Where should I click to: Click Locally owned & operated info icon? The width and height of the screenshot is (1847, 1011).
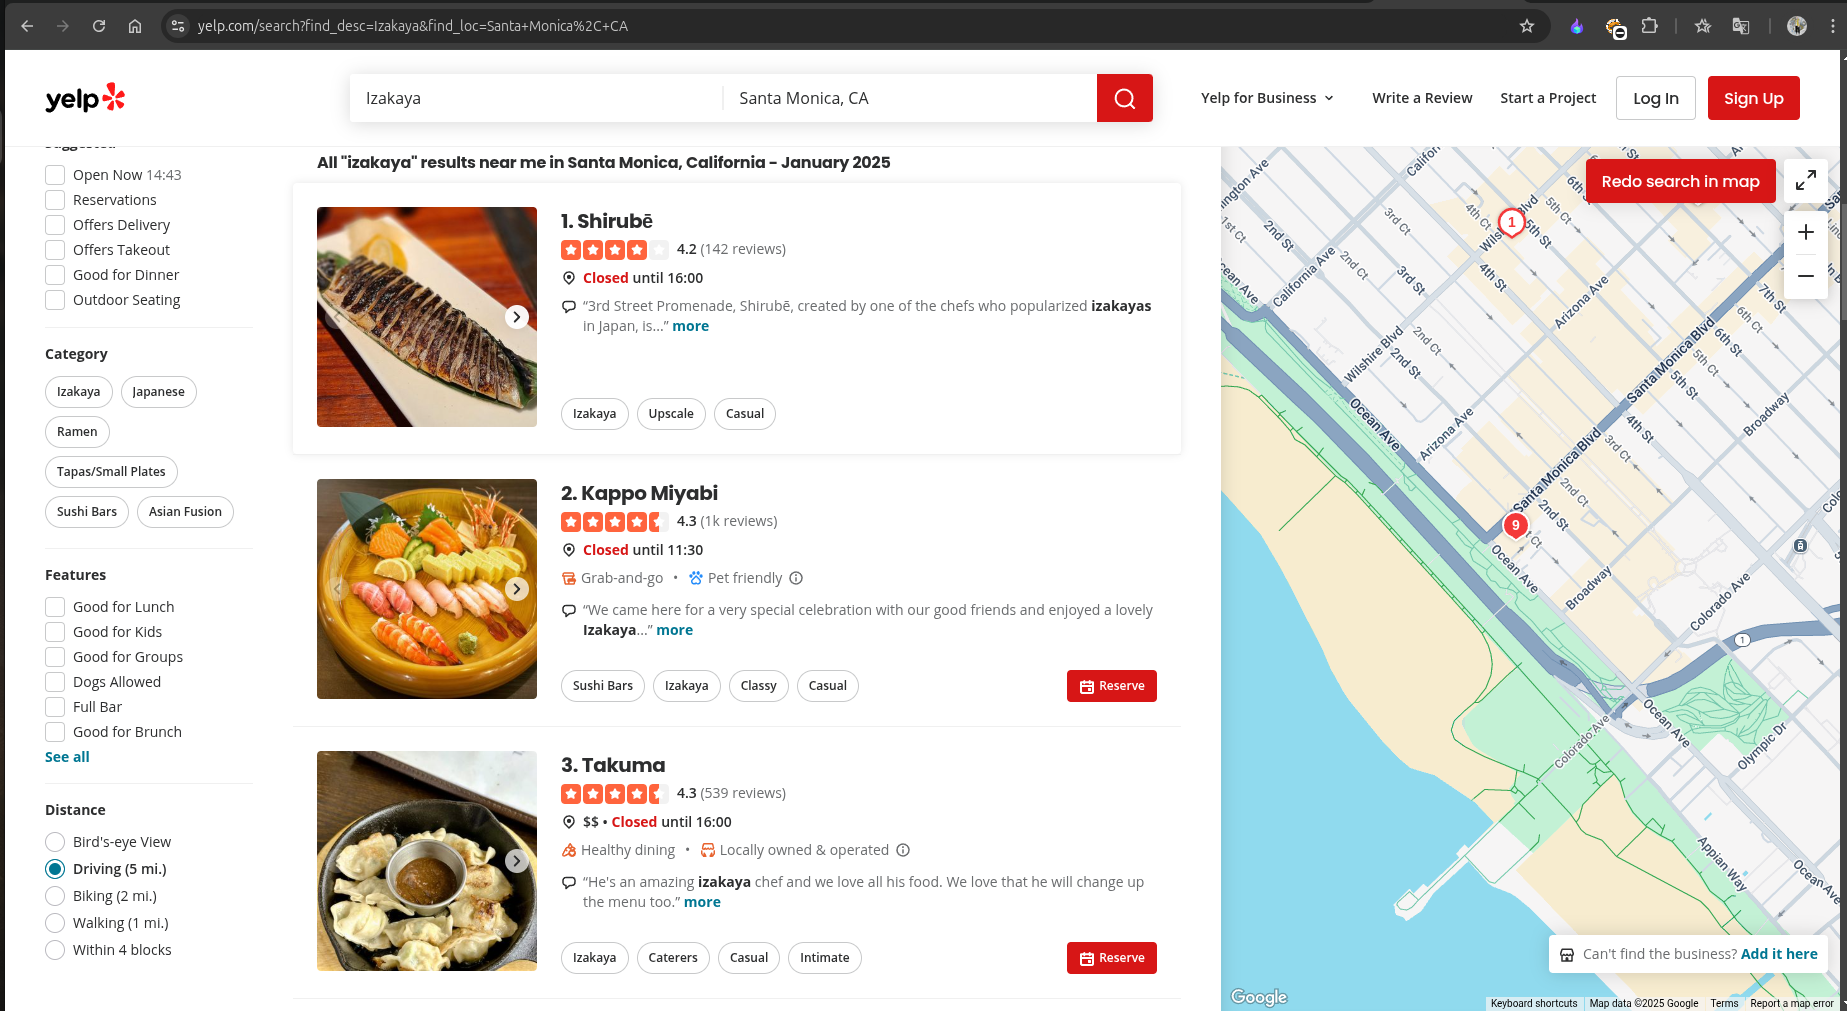click(x=903, y=850)
